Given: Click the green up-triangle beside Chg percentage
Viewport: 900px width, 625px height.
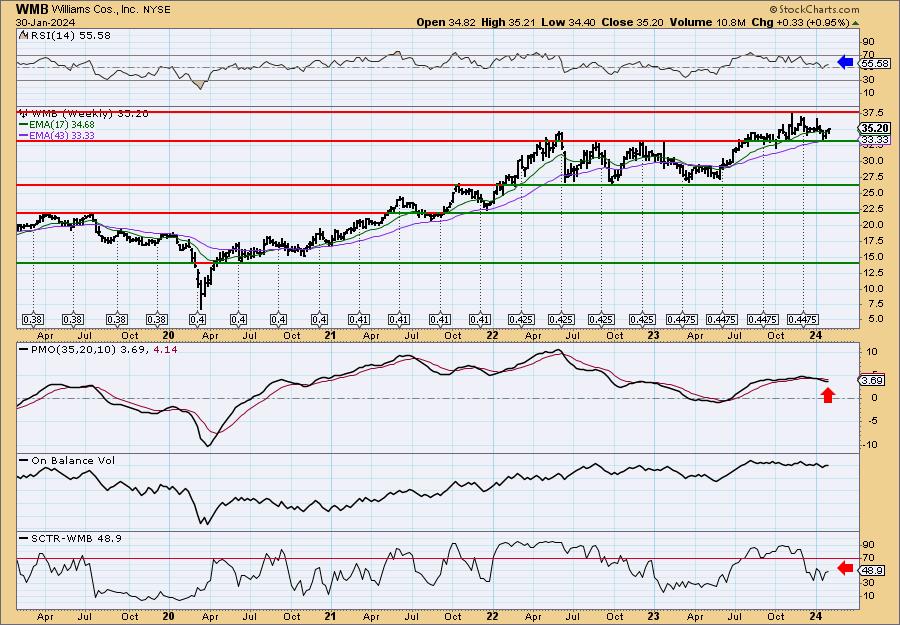Looking at the screenshot, I should pos(855,23).
